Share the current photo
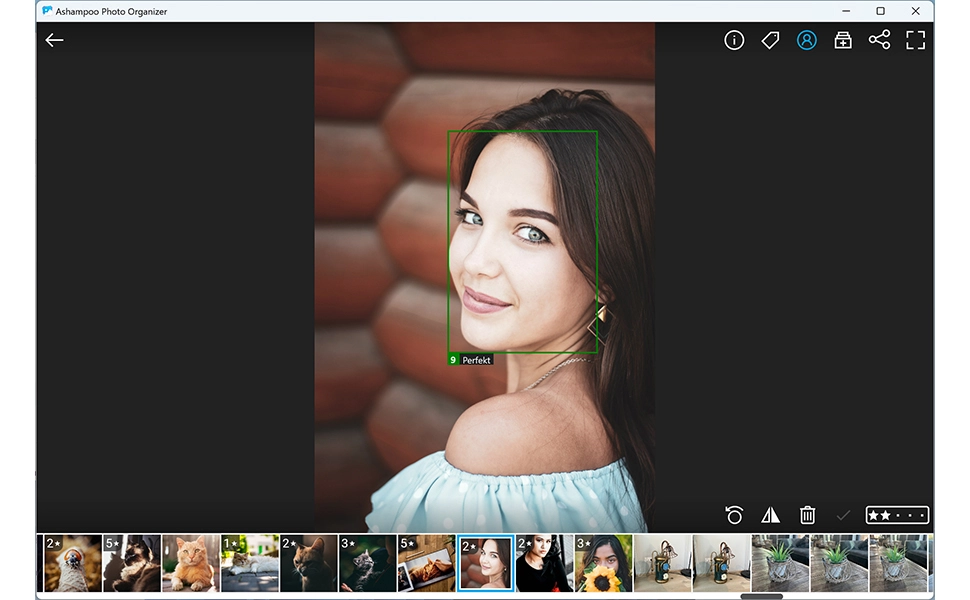The width and height of the screenshot is (970, 600). coord(880,40)
